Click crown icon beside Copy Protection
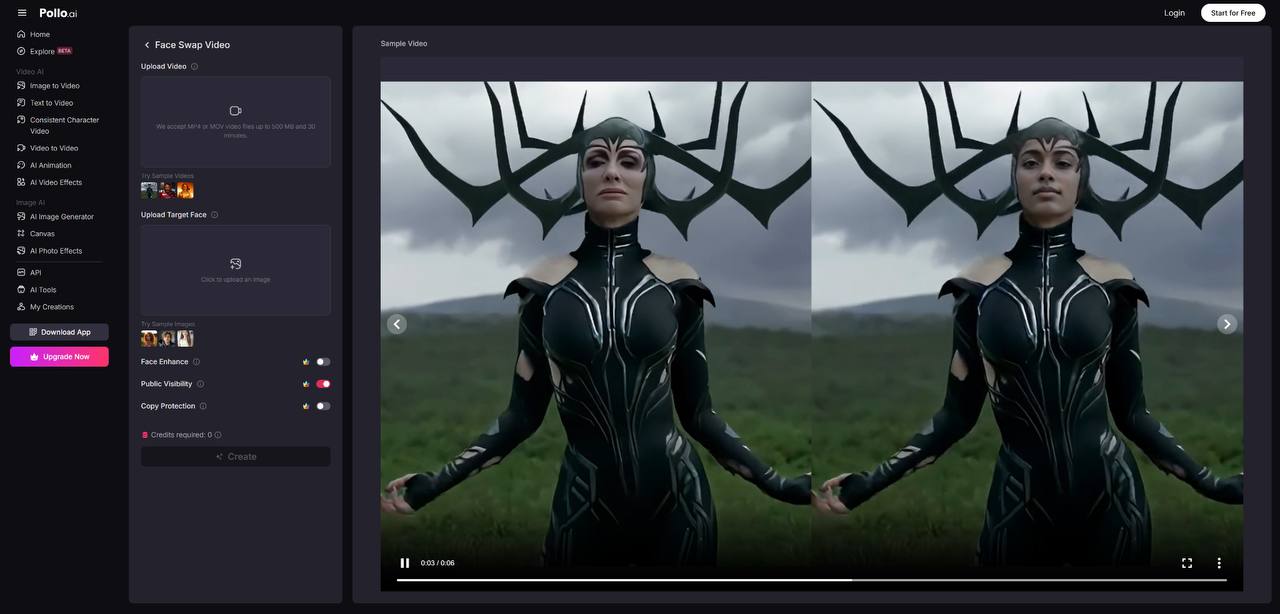 306,406
